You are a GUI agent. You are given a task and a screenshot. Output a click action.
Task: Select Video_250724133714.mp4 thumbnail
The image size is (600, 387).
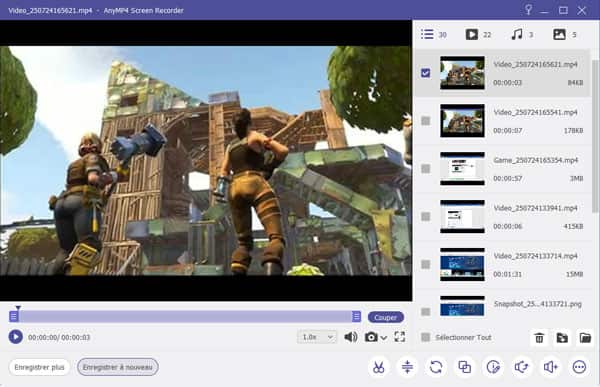point(462,265)
